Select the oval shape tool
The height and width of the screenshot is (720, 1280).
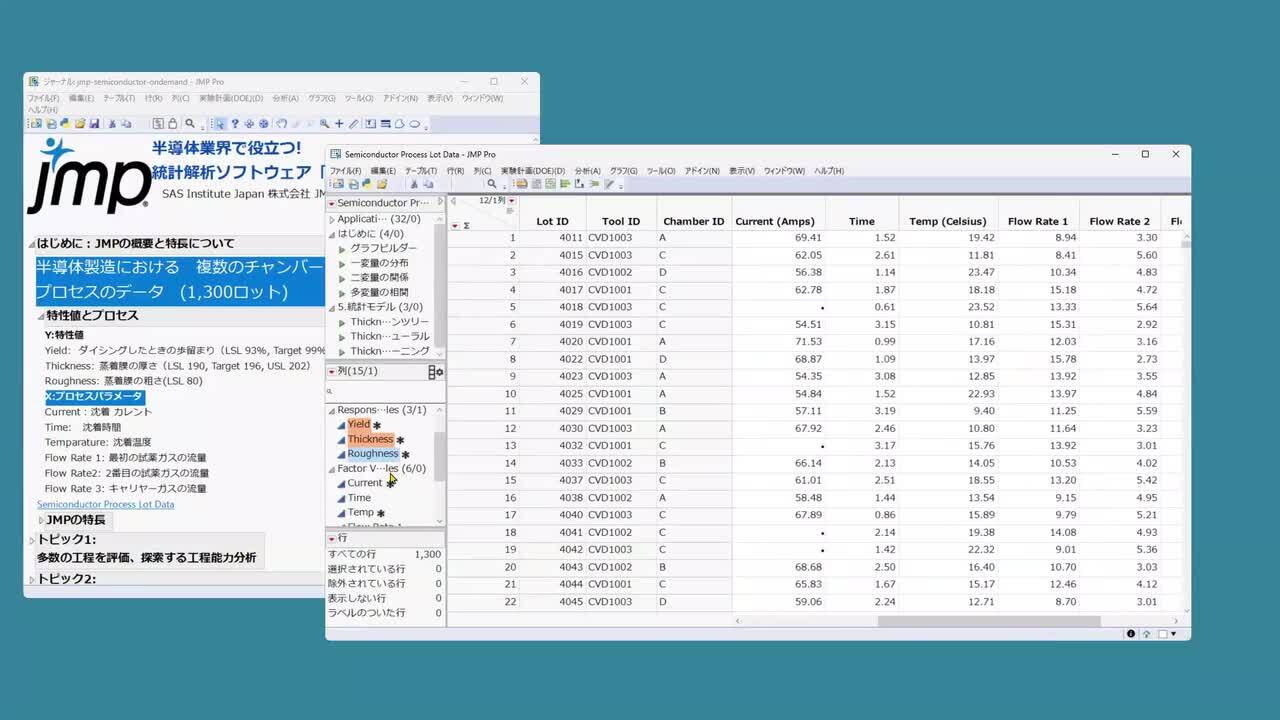coord(415,124)
